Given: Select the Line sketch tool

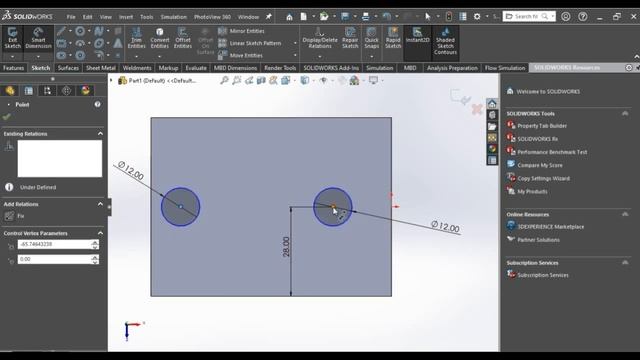Looking at the screenshot, I should pyautogui.click(x=61, y=31).
